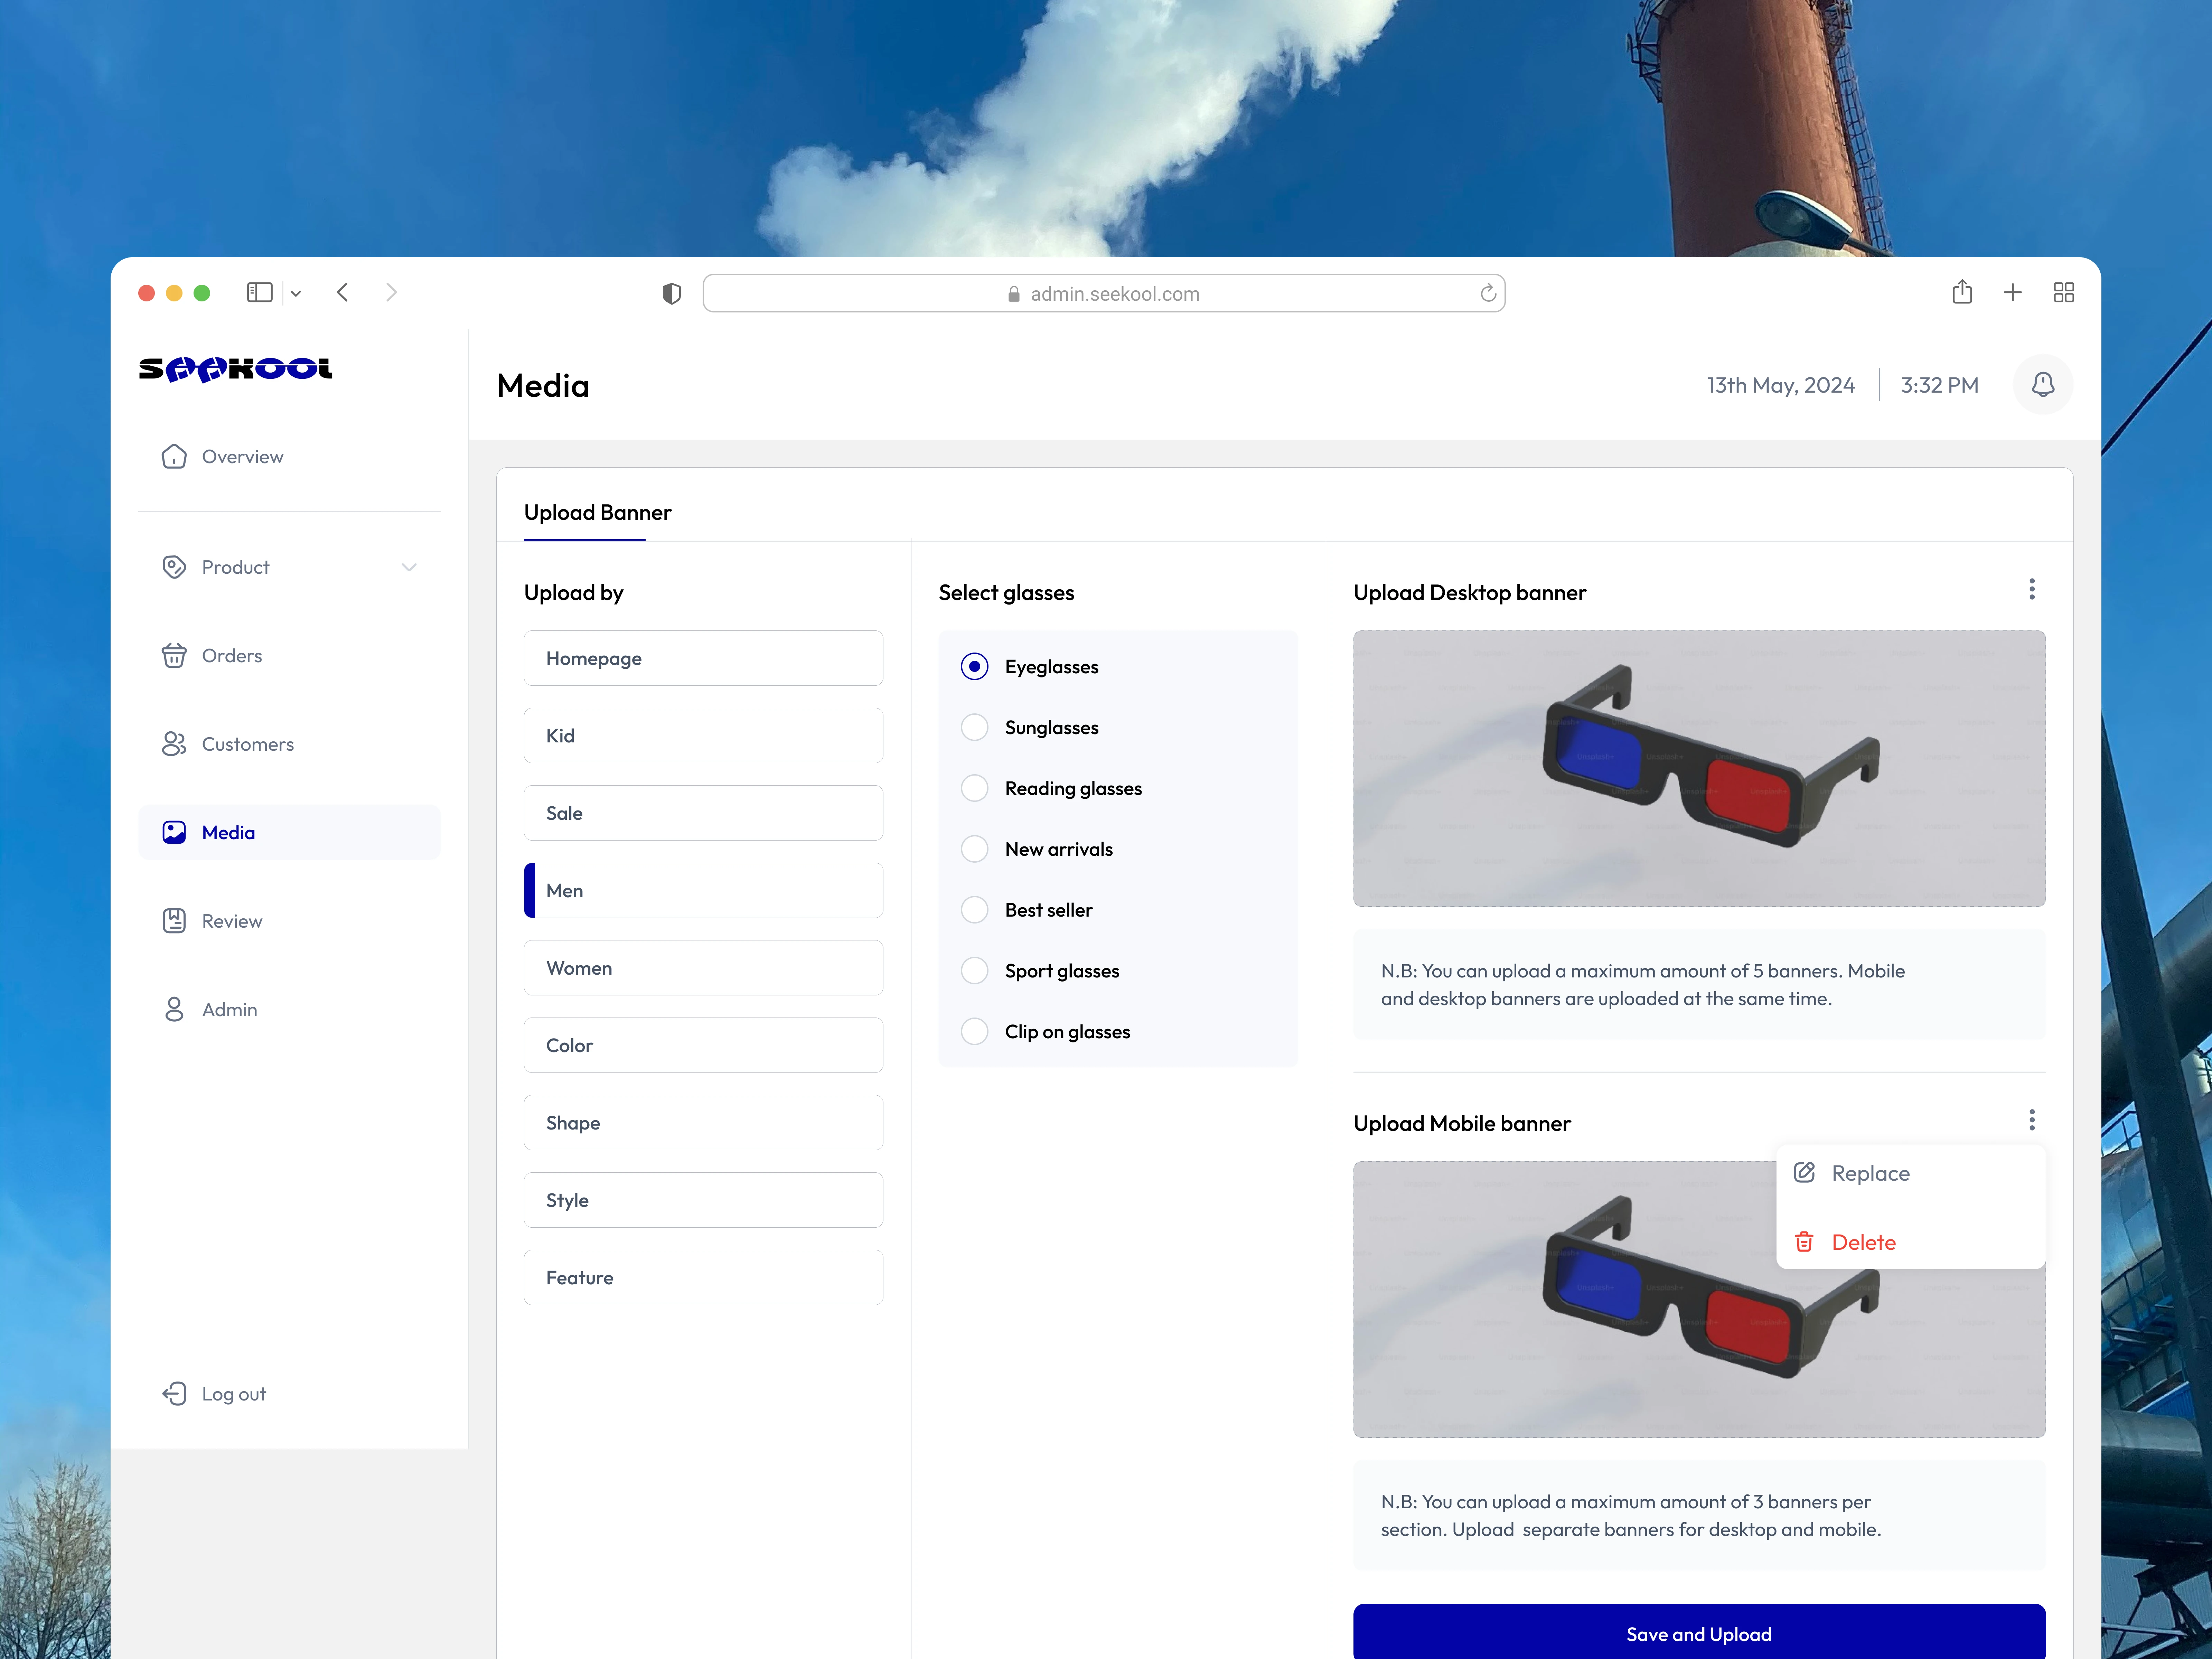Viewport: 2212px width, 1659px height.
Task: Open Media in the sidebar
Action: 289,832
